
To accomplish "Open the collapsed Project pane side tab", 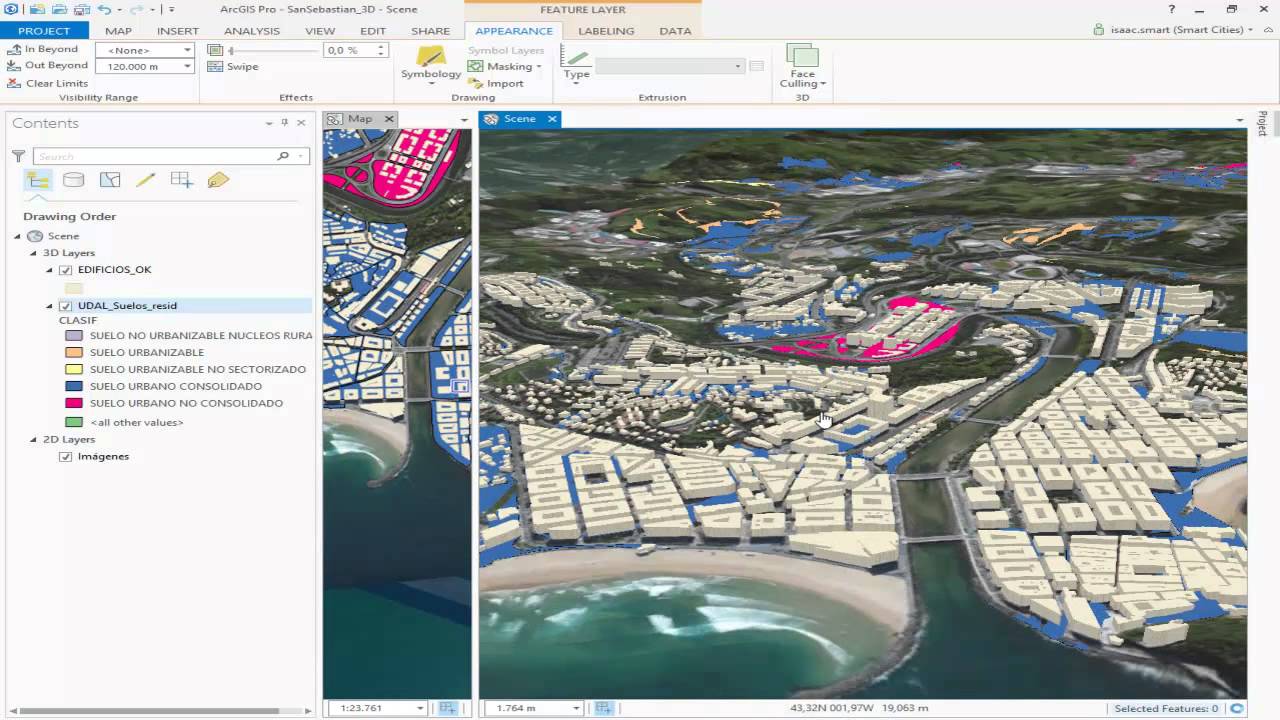I will pyautogui.click(x=1262, y=124).
